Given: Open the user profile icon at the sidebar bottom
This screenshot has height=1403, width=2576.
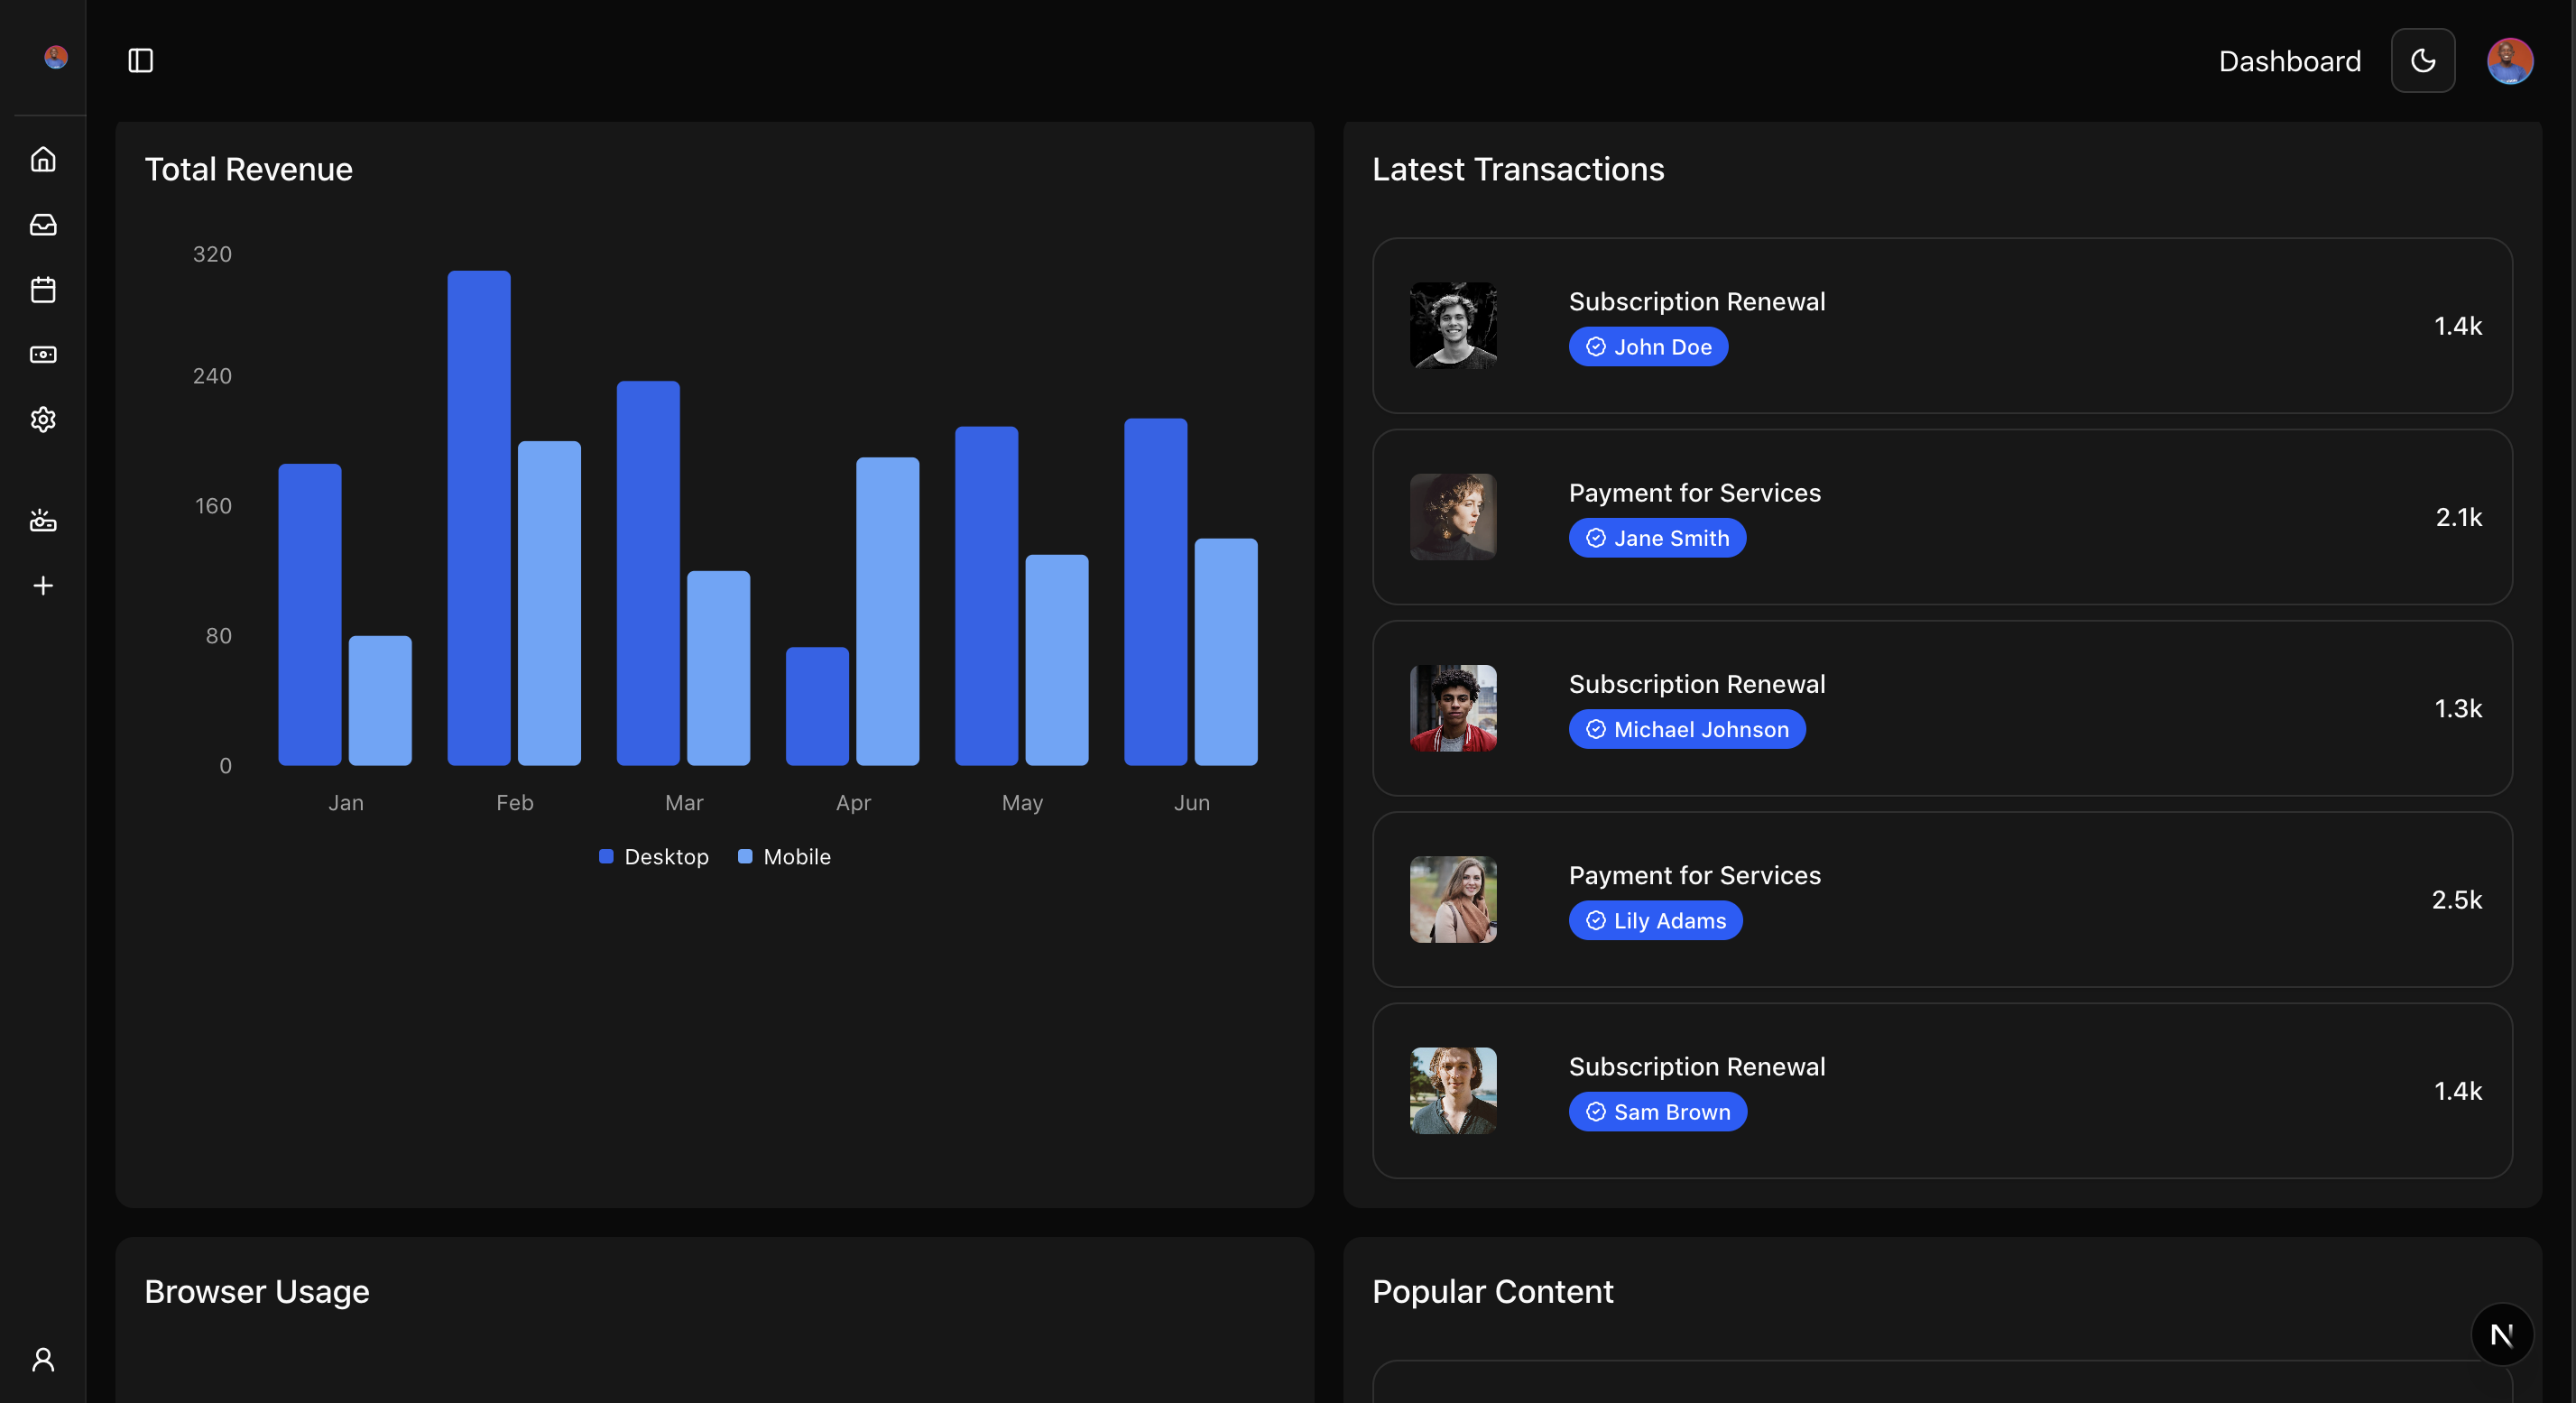Looking at the screenshot, I should 43,1359.
